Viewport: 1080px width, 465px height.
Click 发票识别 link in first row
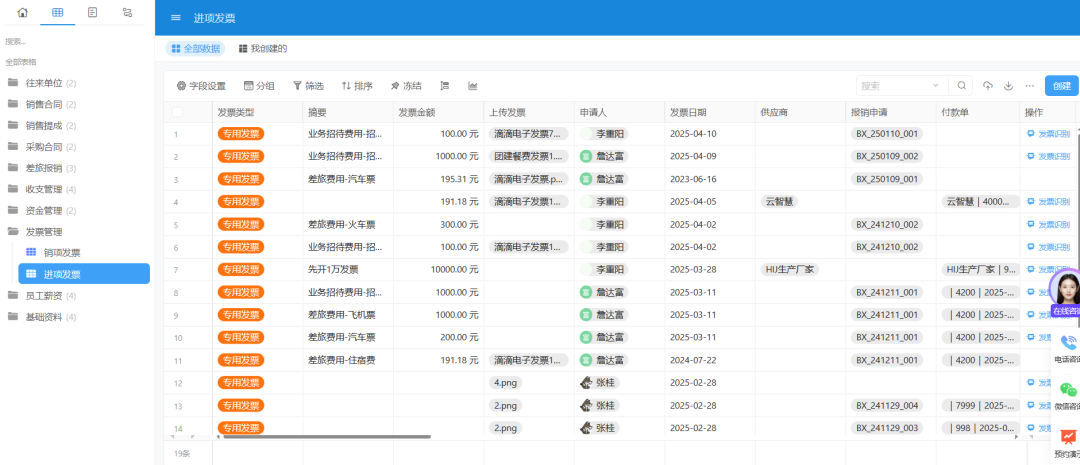(x=1052, y=133)
